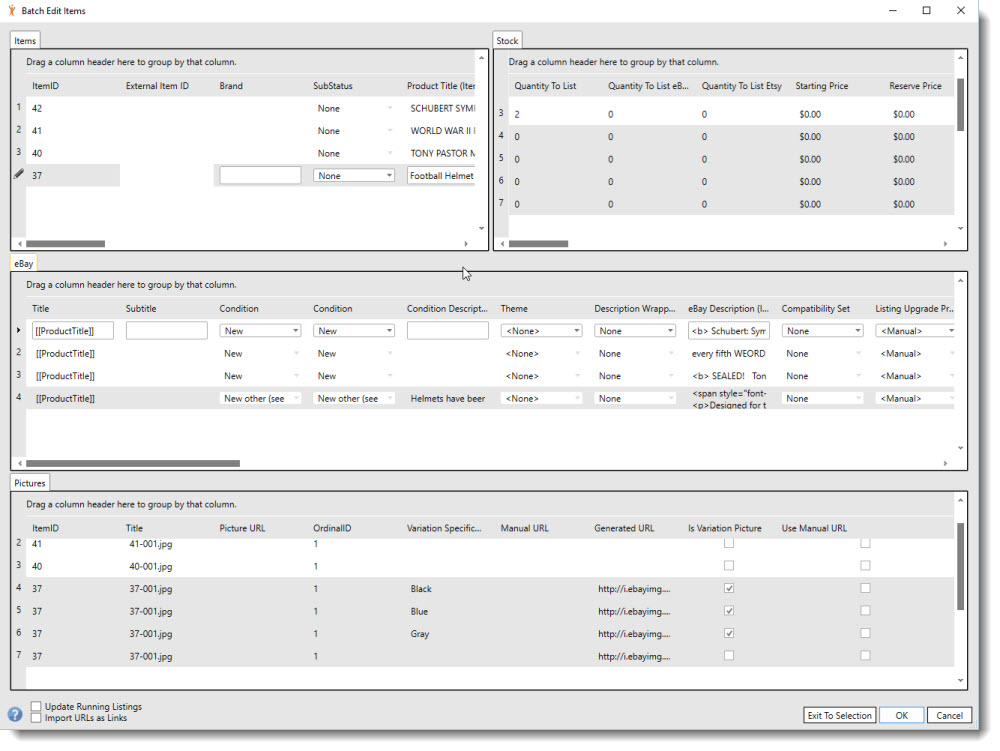Click the Subtitle input field in eBay row one
This screenshot has width=1000, height=751.
pyautogui.click(x=168, y=330)
